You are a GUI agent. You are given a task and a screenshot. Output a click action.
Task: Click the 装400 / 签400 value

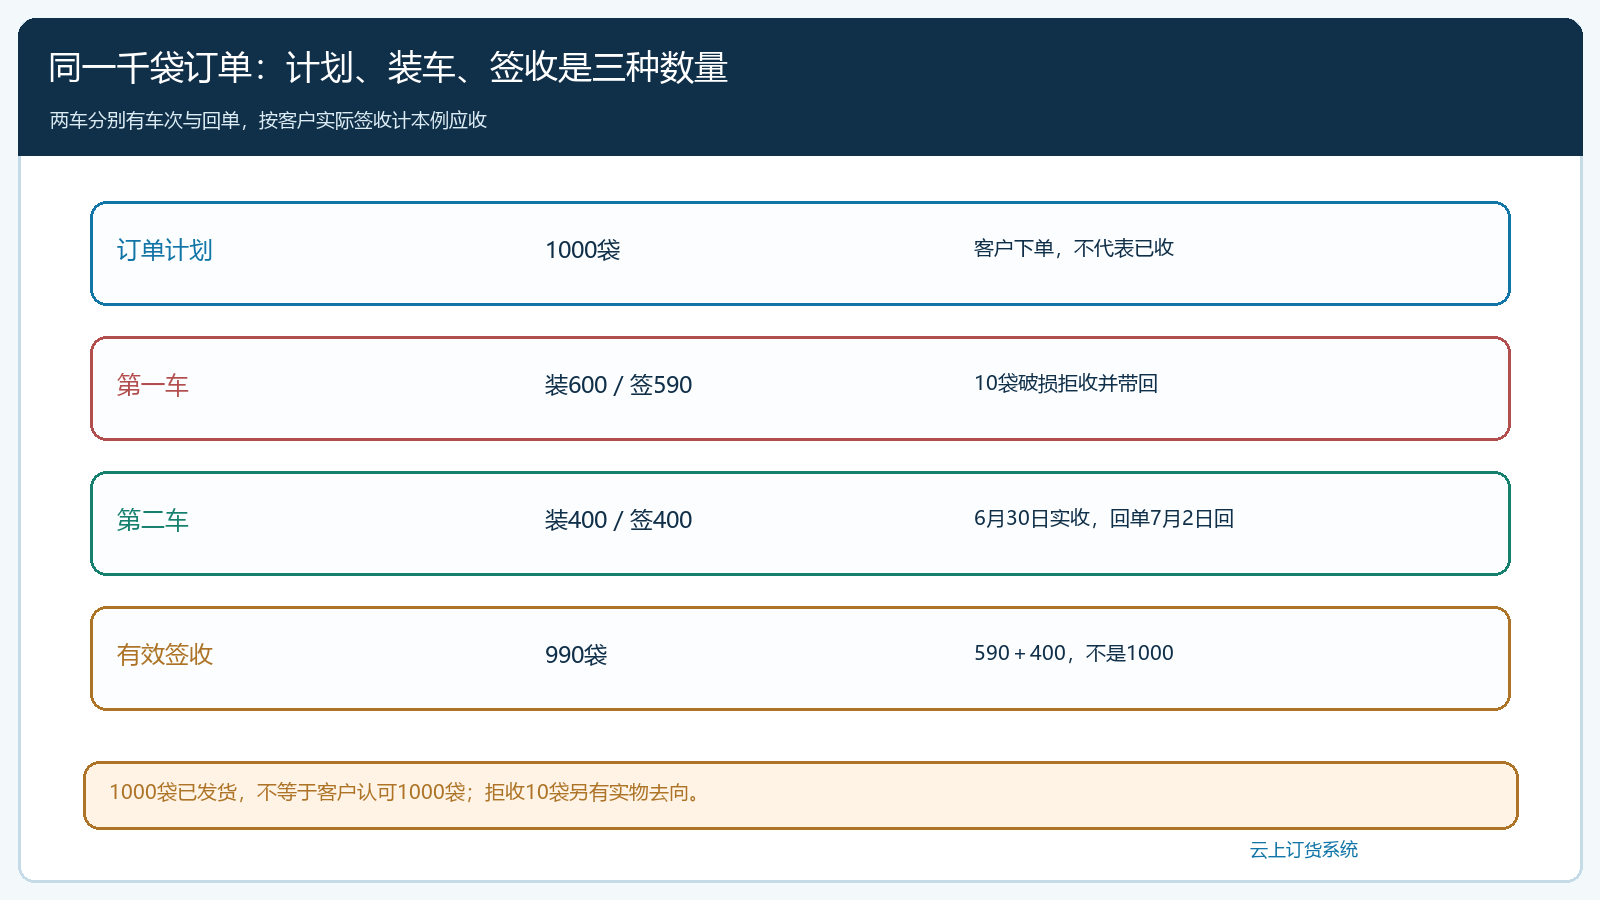(x=618, y=520)
